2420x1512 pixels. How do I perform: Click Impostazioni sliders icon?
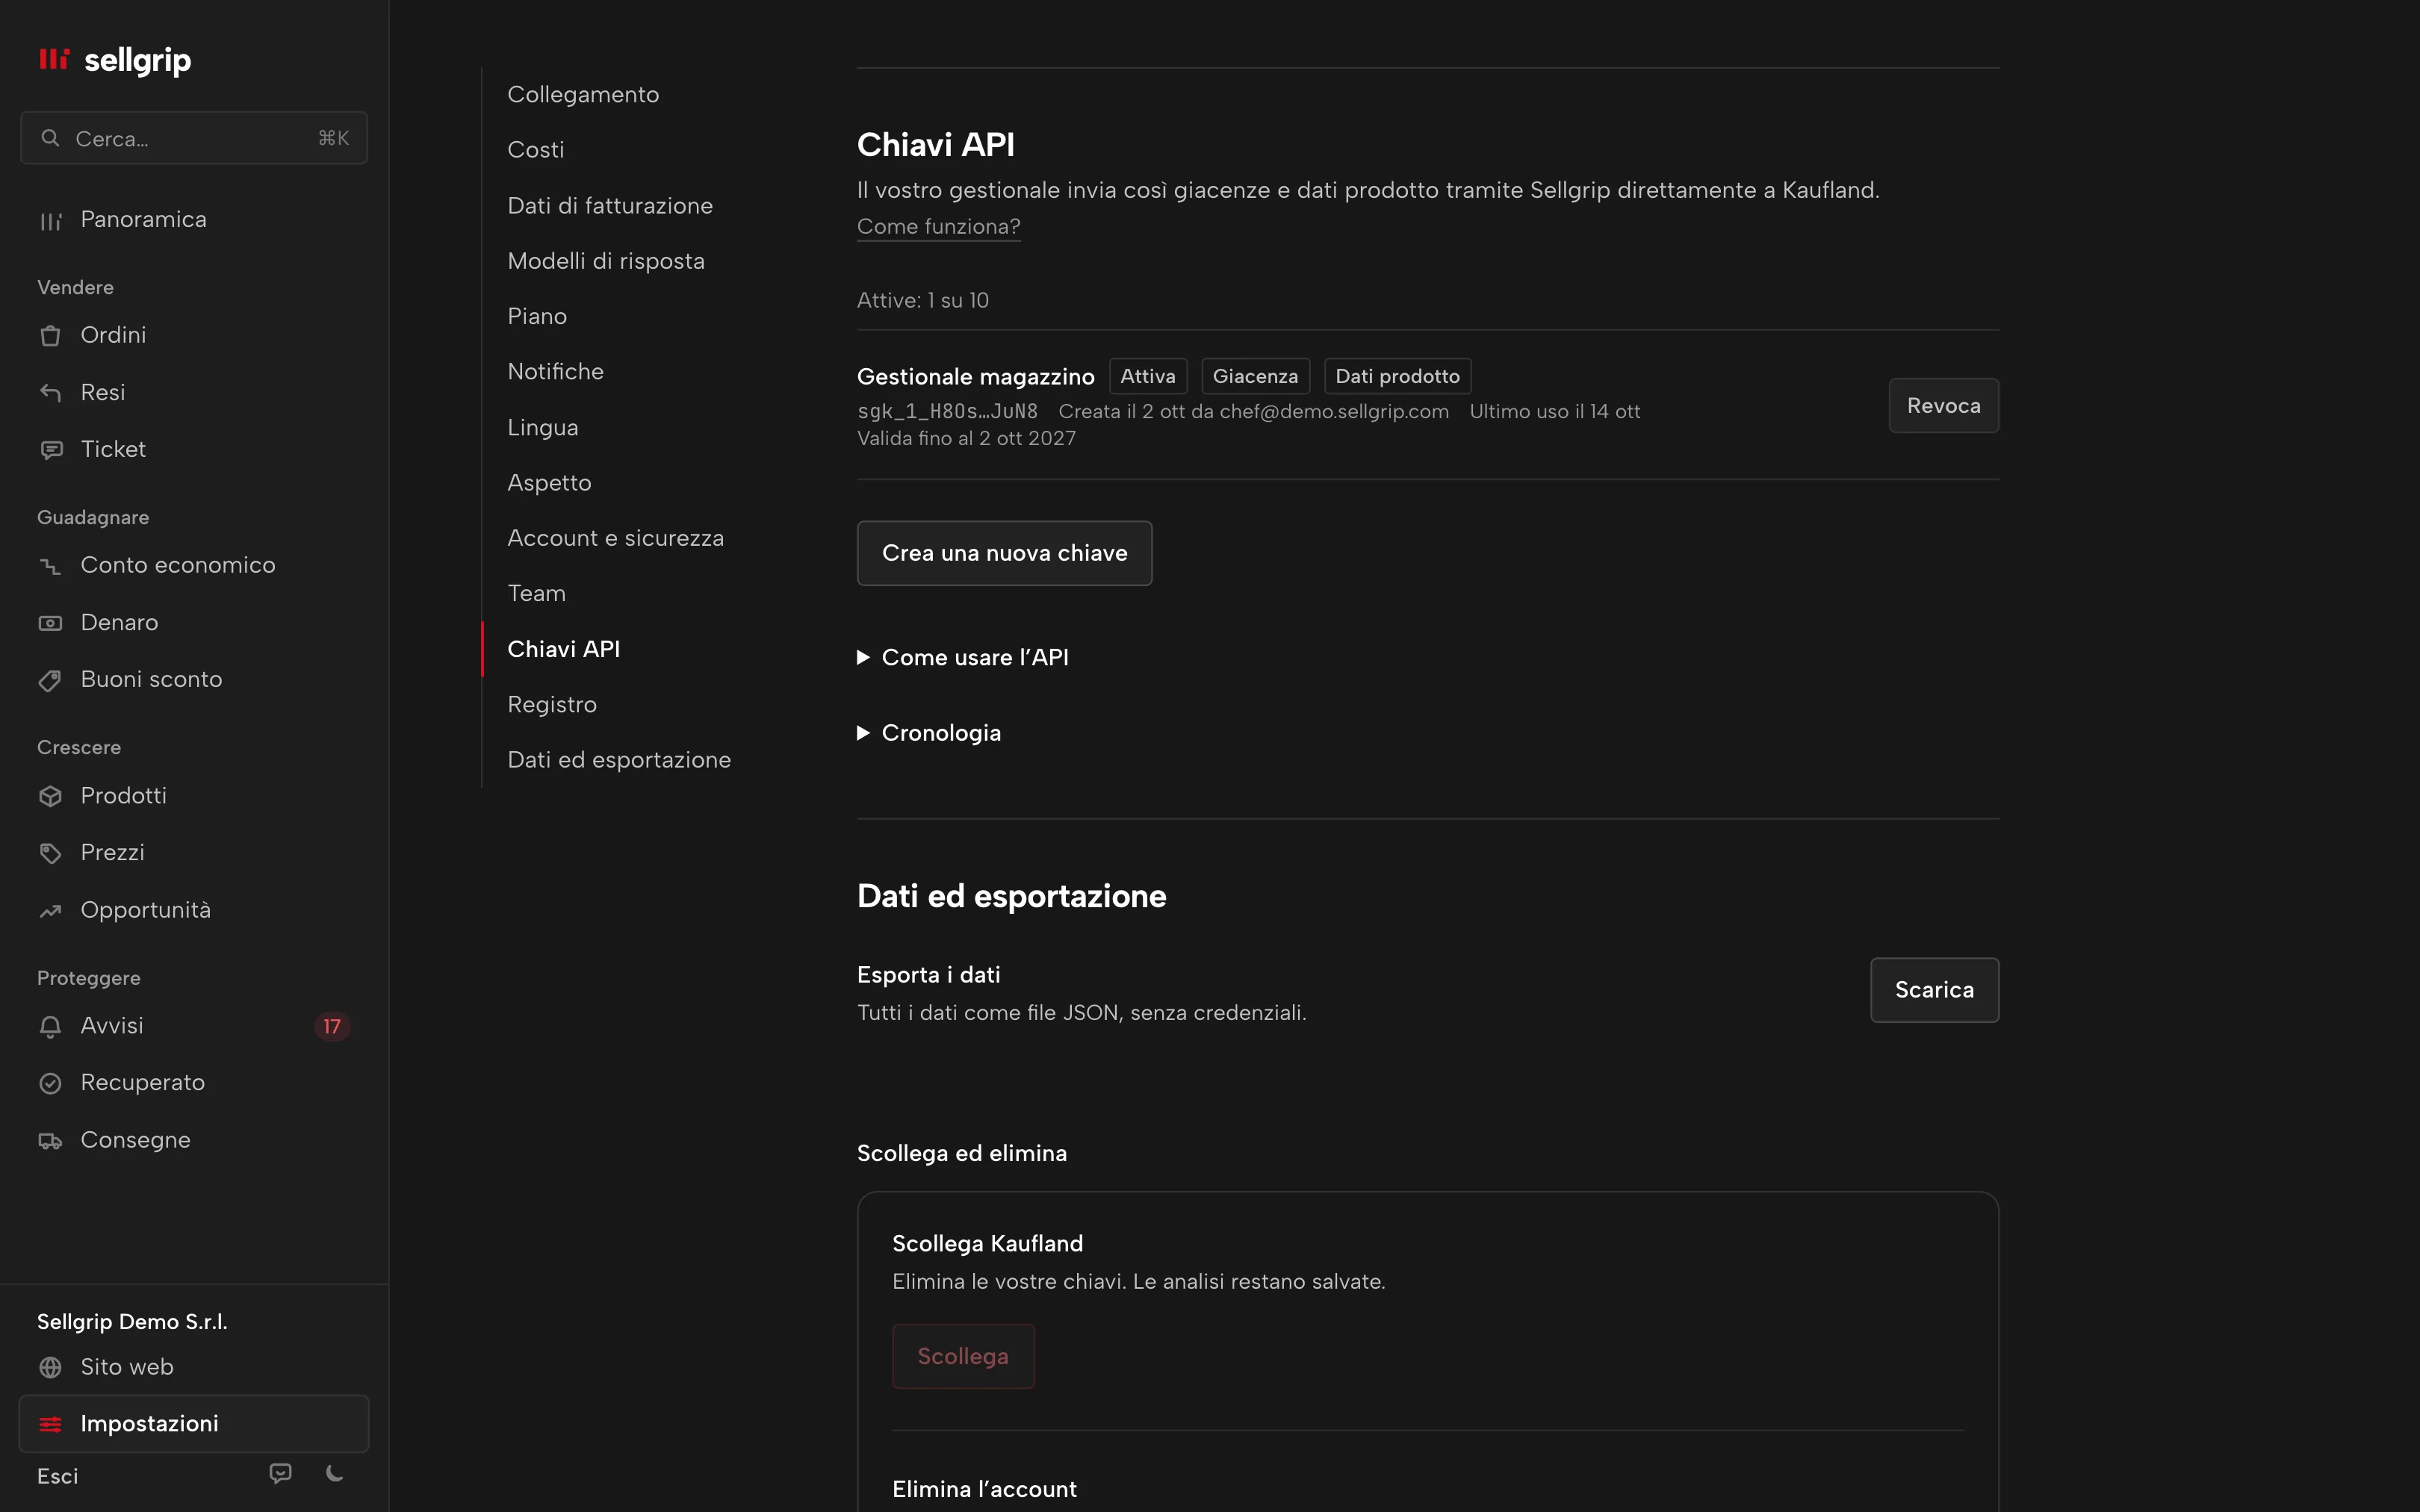pyautogui.click(x=50, y=1424)
